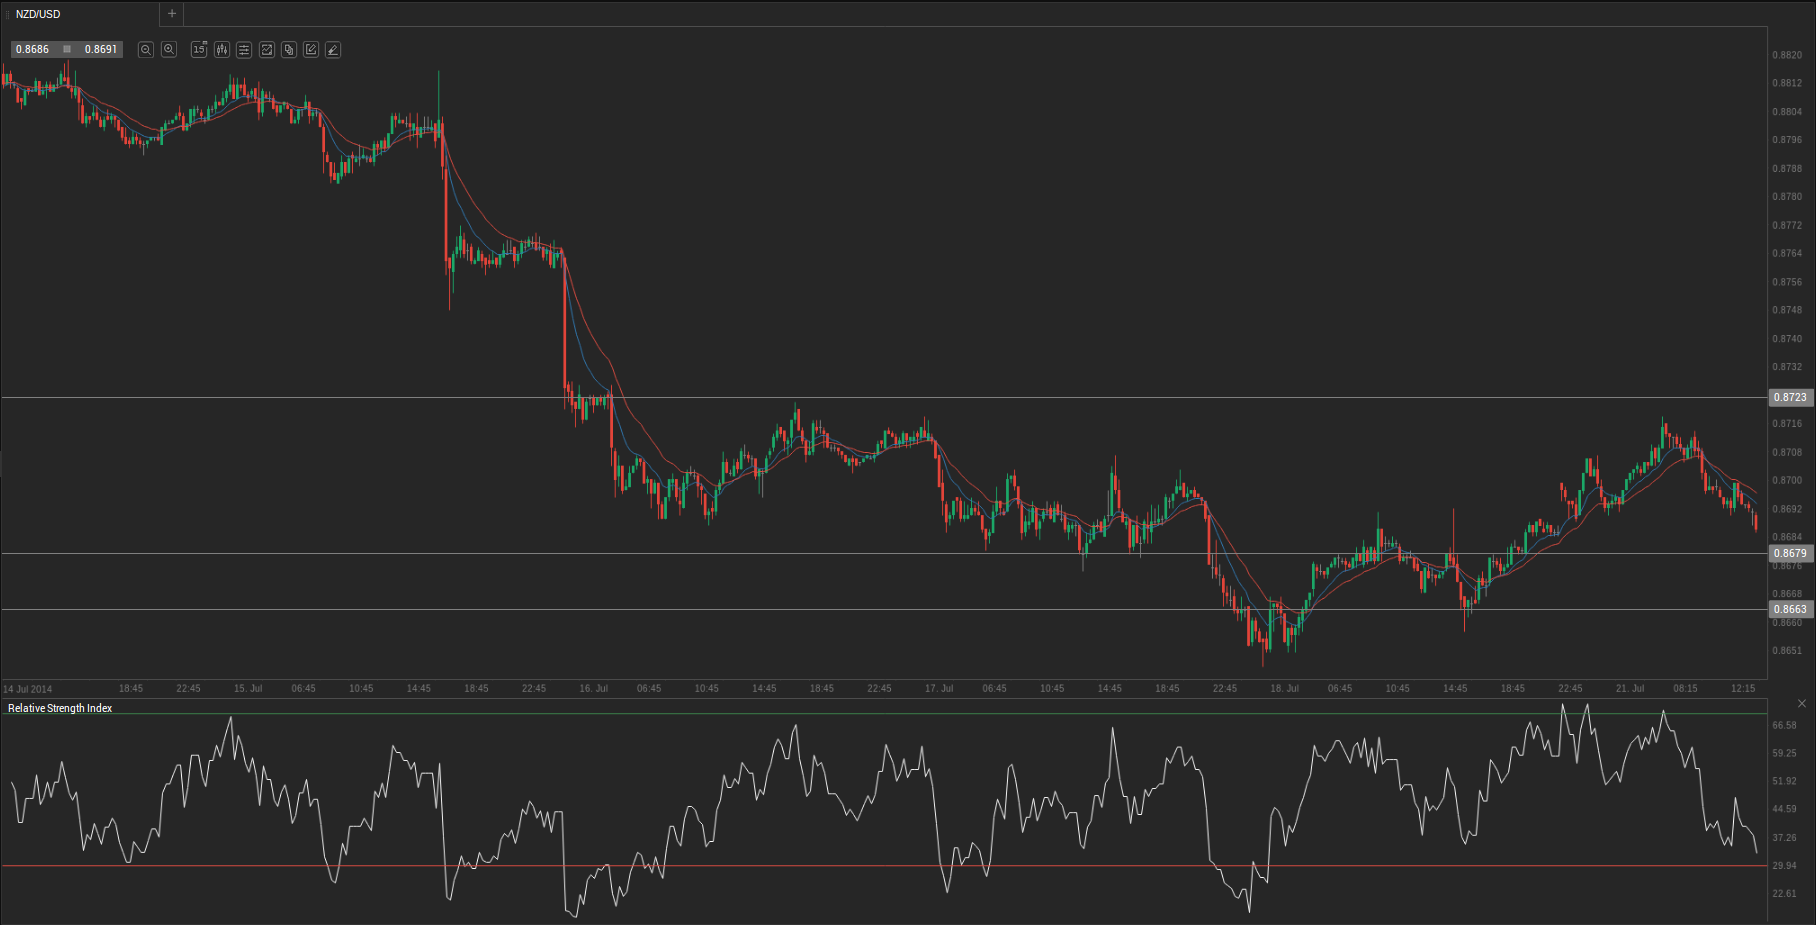Select the 0.8723 horizontal level label
Viewport: 1816px width, 925px height.
[x=1790, y=398]
